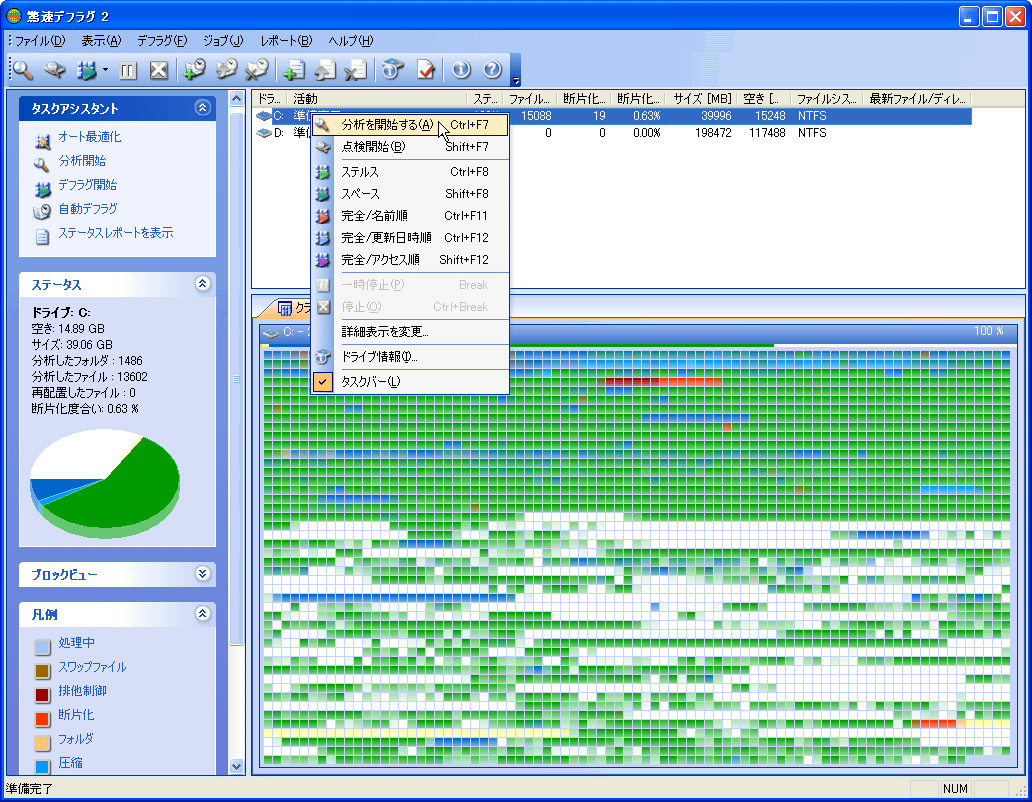Click the オート最適化 wizard icon

pyautogui.click(x=42, y=140)
